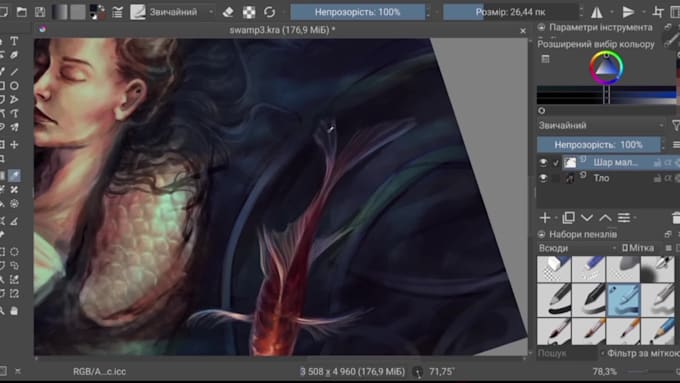Switch to the swamp3.kra document tab
The height and width of the screenshot is (383, 680).
click(282, 30)
